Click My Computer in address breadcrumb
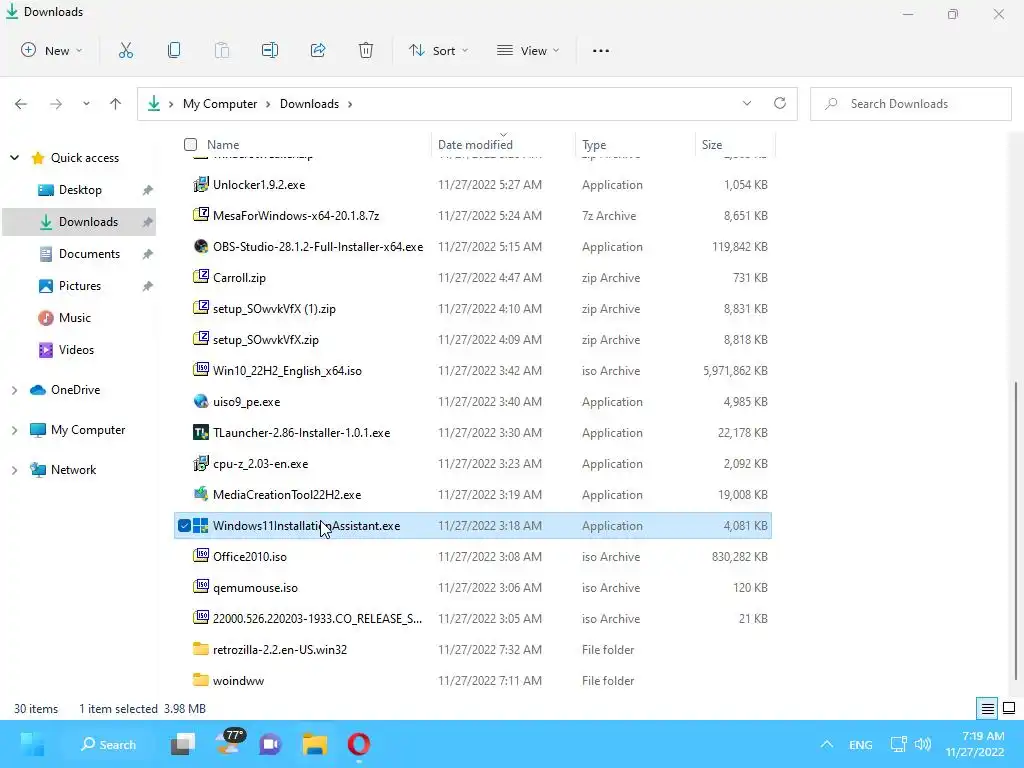This screenshot has width=1024, height=768. tap(220, 104)
